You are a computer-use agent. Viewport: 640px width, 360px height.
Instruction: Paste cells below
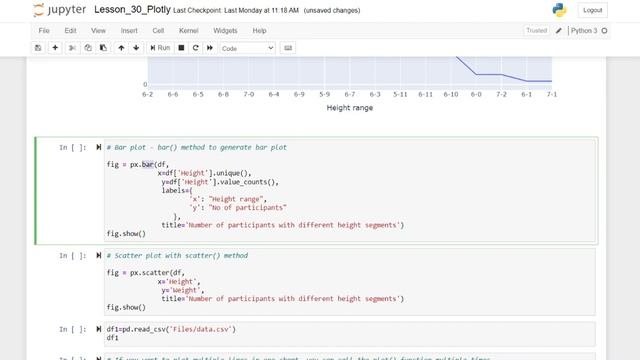(103, 48)
